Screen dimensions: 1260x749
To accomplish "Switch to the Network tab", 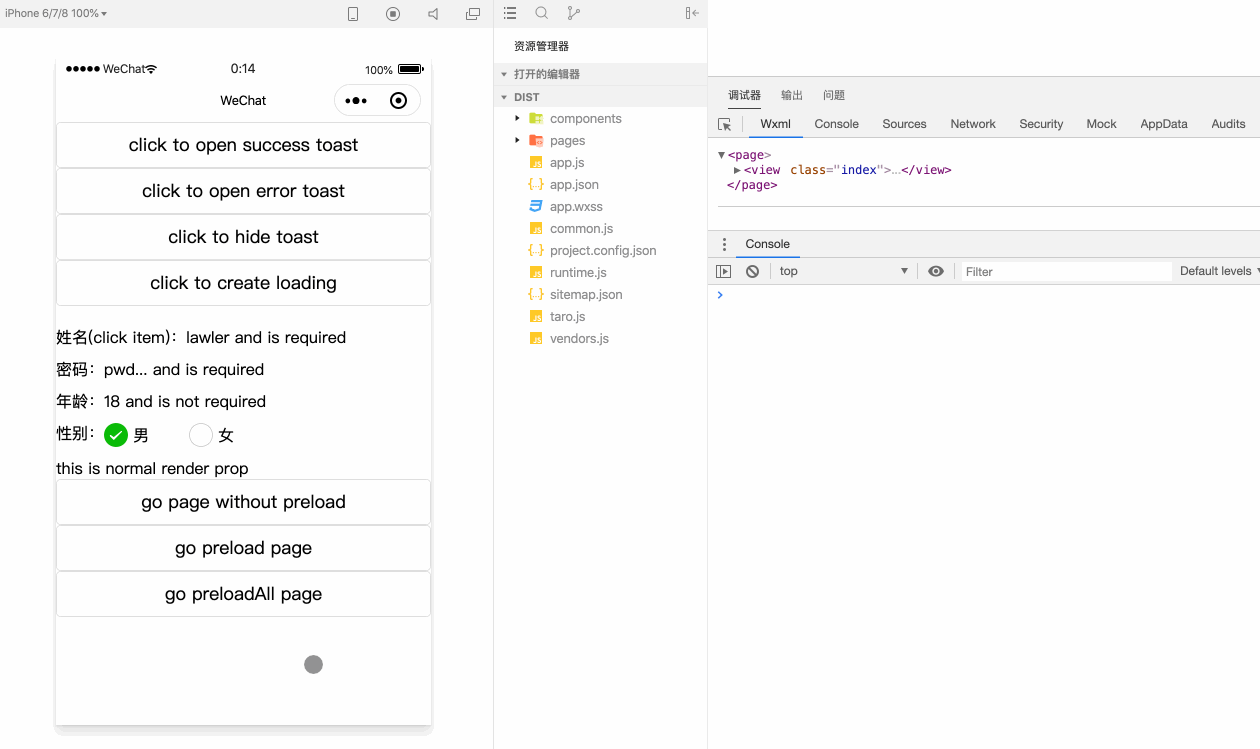I will click(x=973, y=124).
